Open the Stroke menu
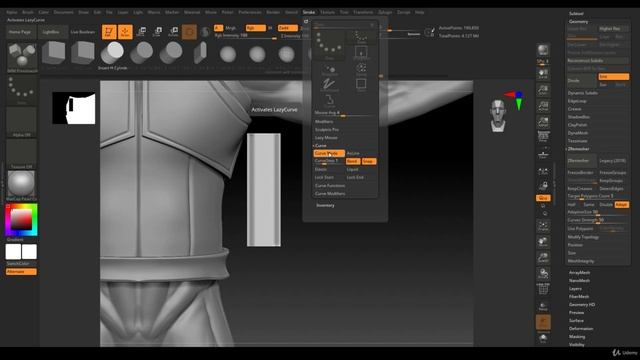 (309, 12)
